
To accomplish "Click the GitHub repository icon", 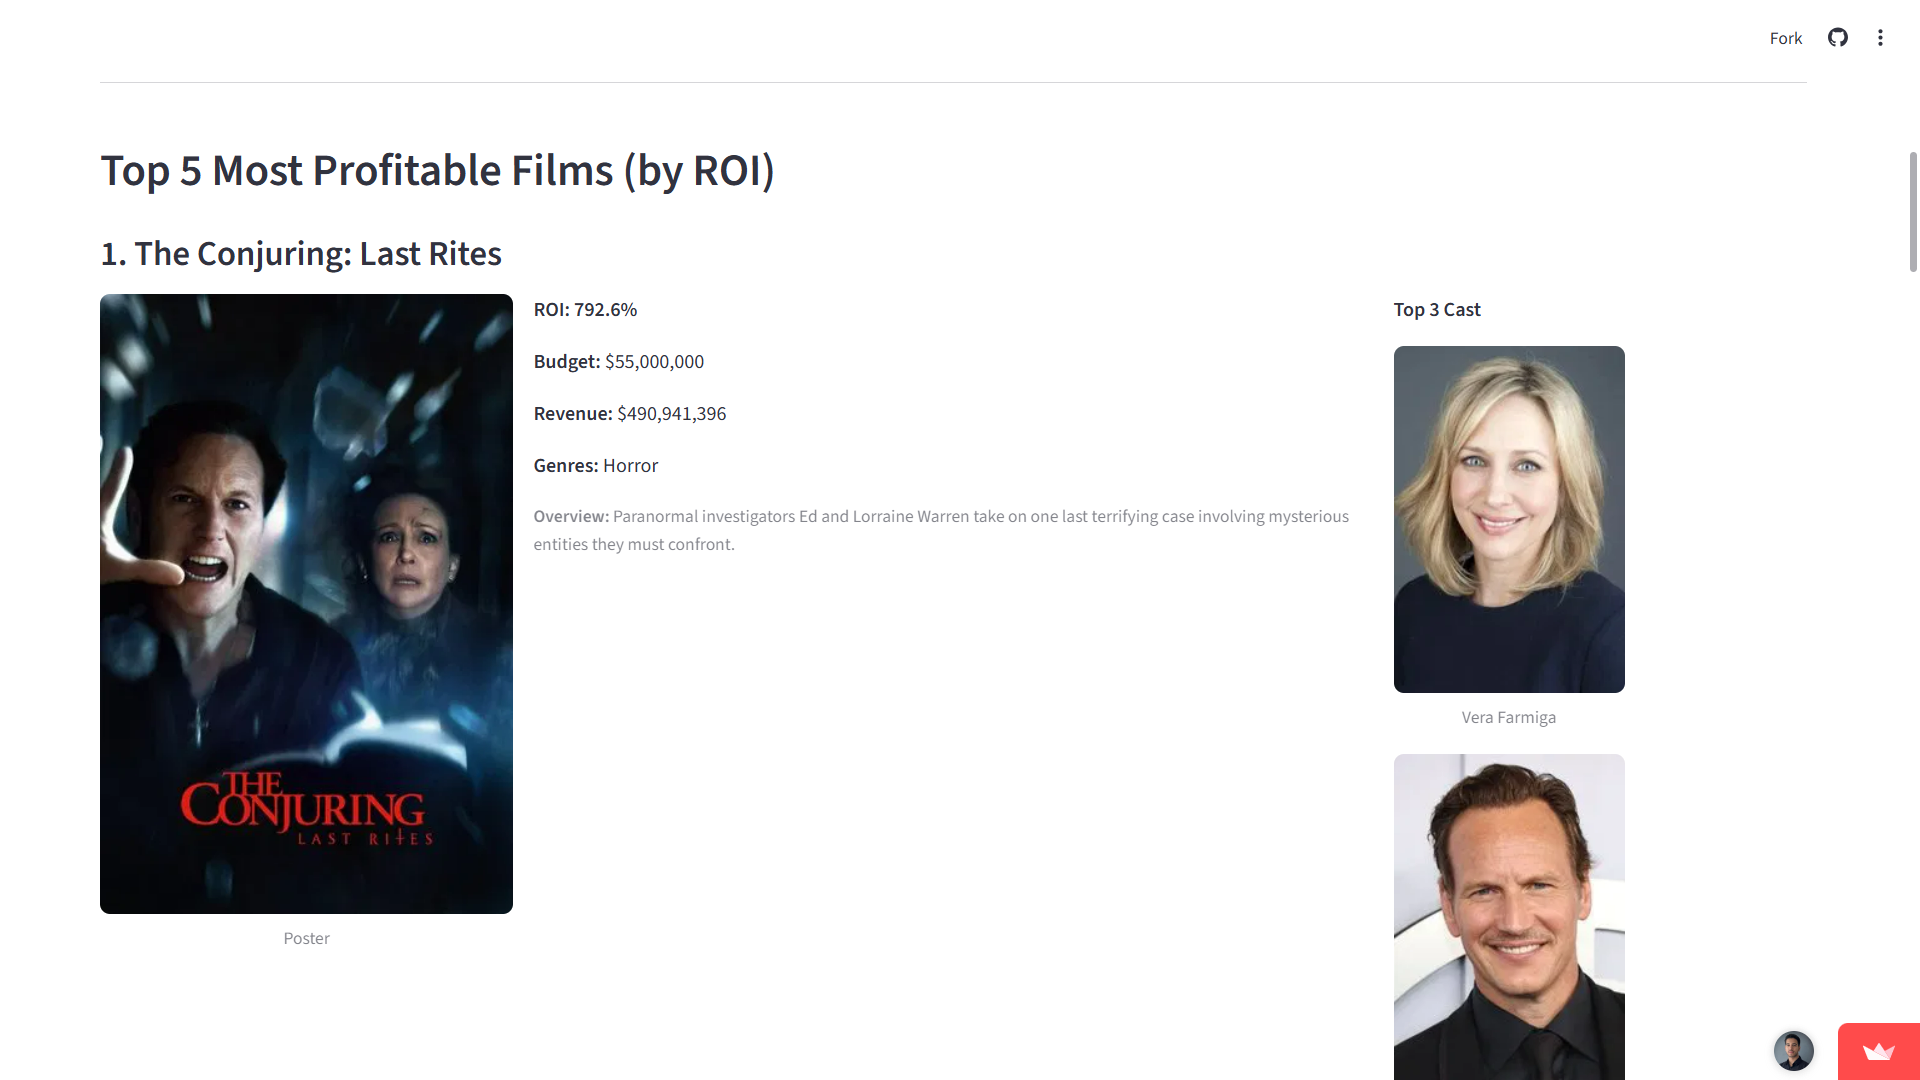I will (x=1838, y=38).
